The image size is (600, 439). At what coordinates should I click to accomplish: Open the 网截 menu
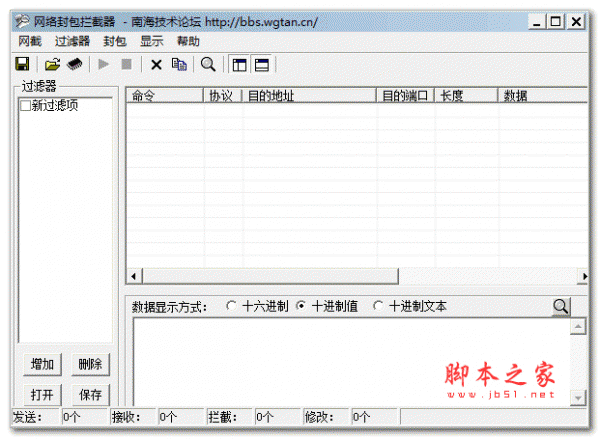[x=30, y=41]
